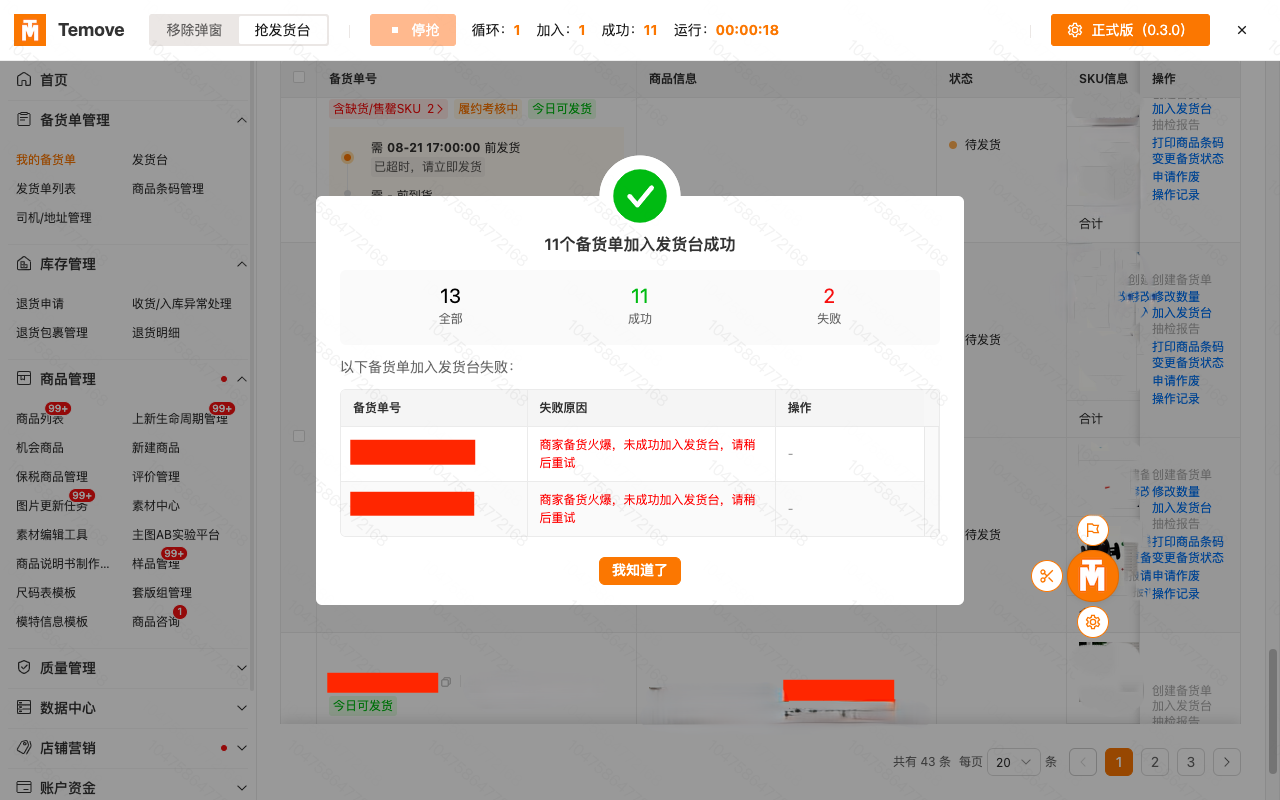1280x800 pixels.
Task: Click the green success checkmark in the dialog
Action: pos(639,197)
